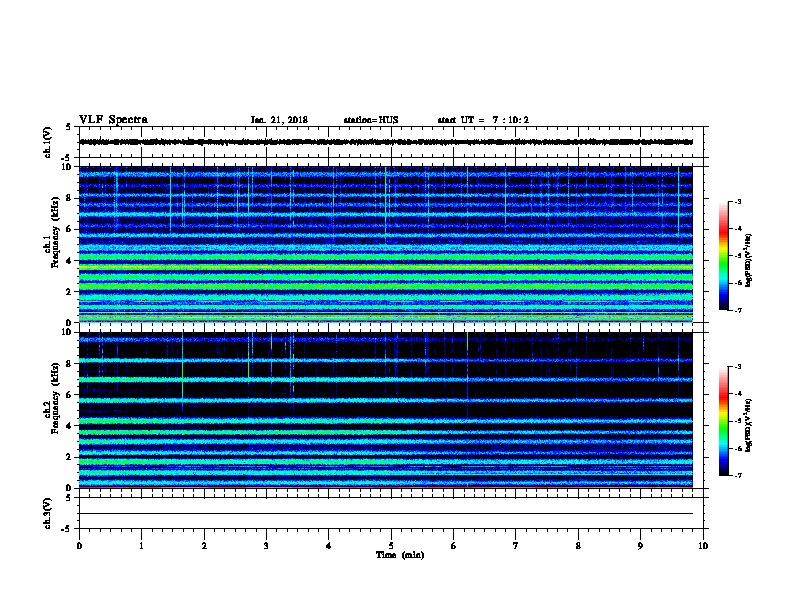Viewport: 792px width, 612px height.
Task: Click the ch.1 spectrogram color bar
Action: coord(724,256)
